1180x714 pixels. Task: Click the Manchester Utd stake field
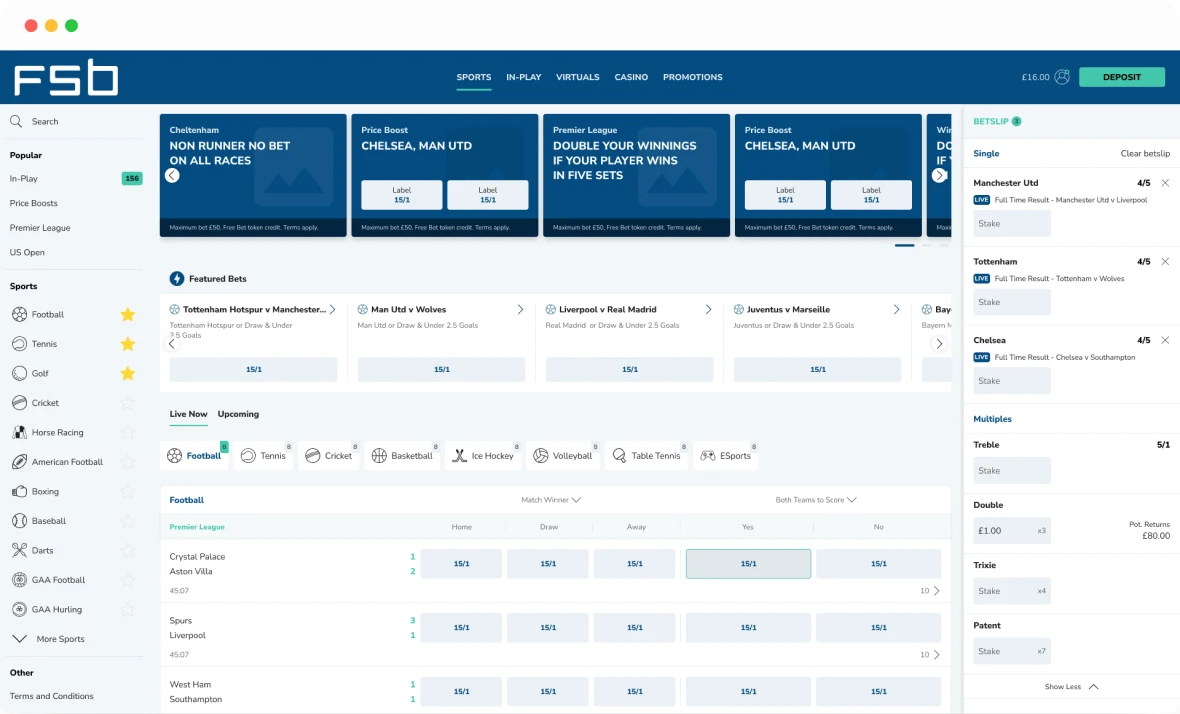click(1011, 223)
